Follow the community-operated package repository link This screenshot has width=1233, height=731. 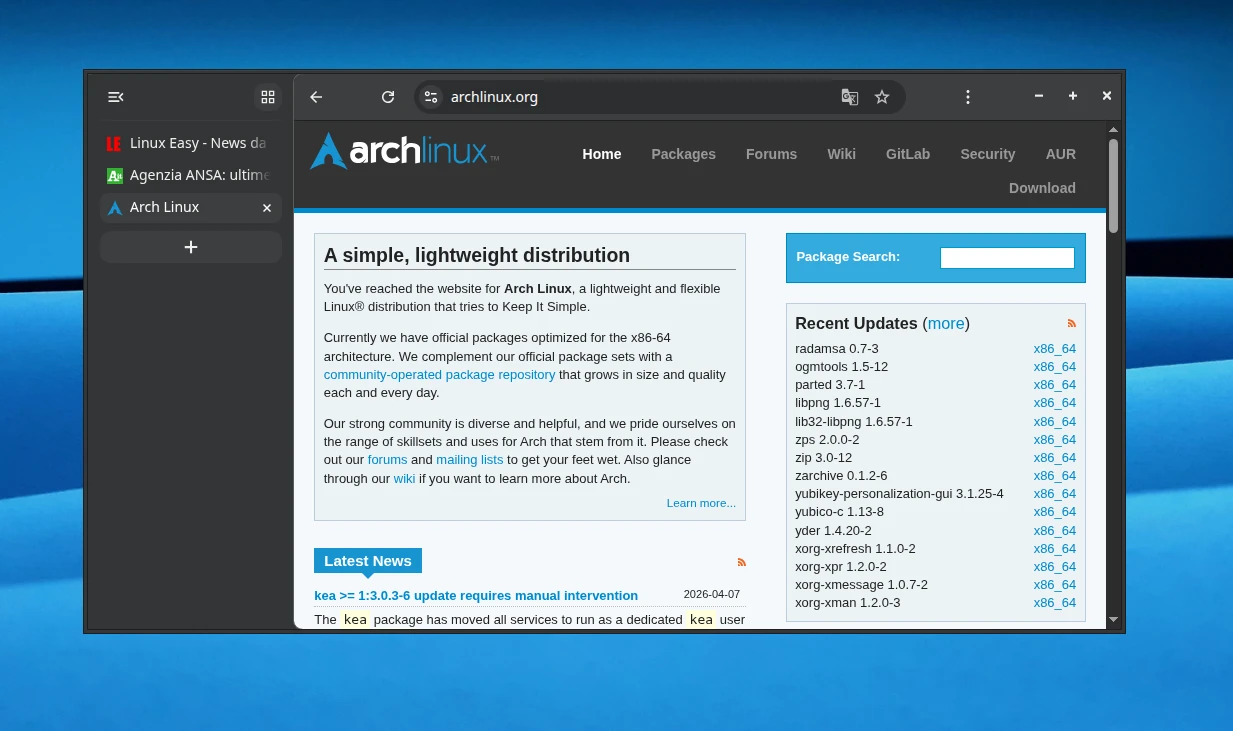[x=439, y=375]
